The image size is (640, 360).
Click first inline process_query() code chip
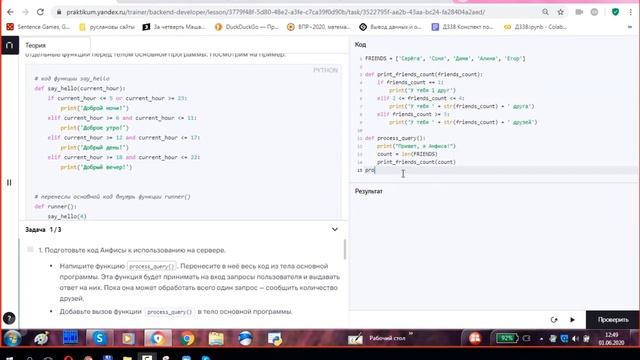pos(151,266)
